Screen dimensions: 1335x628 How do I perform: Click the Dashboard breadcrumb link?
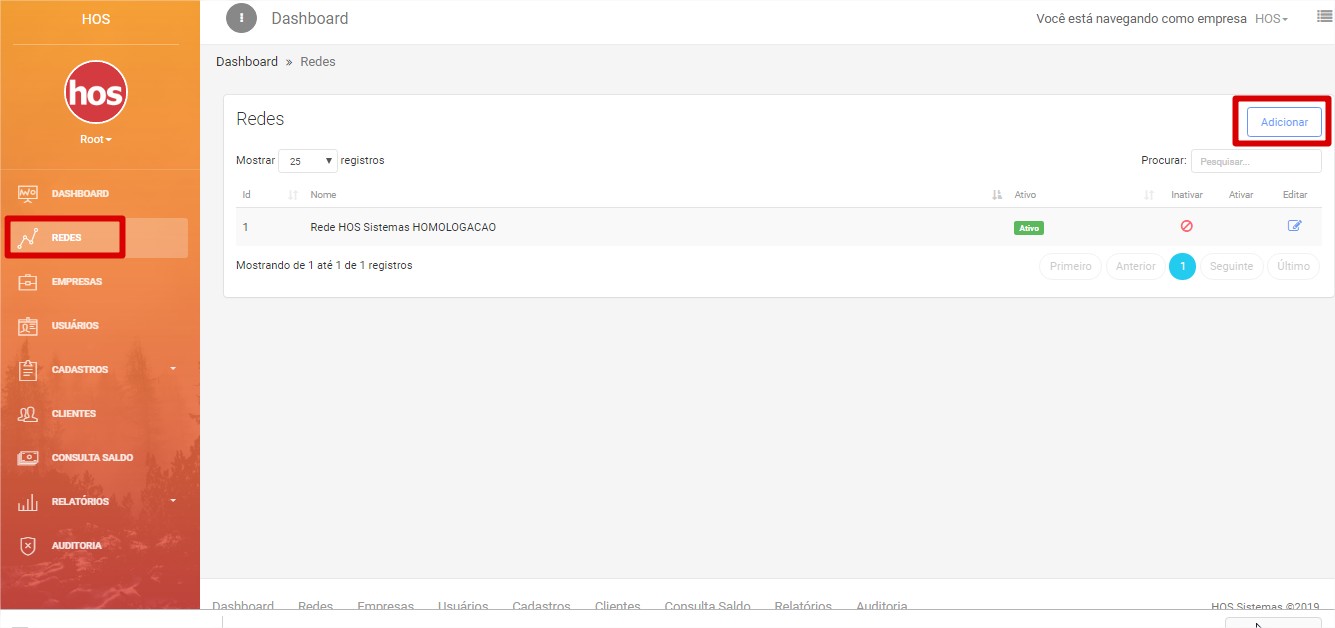coord(247,62)
